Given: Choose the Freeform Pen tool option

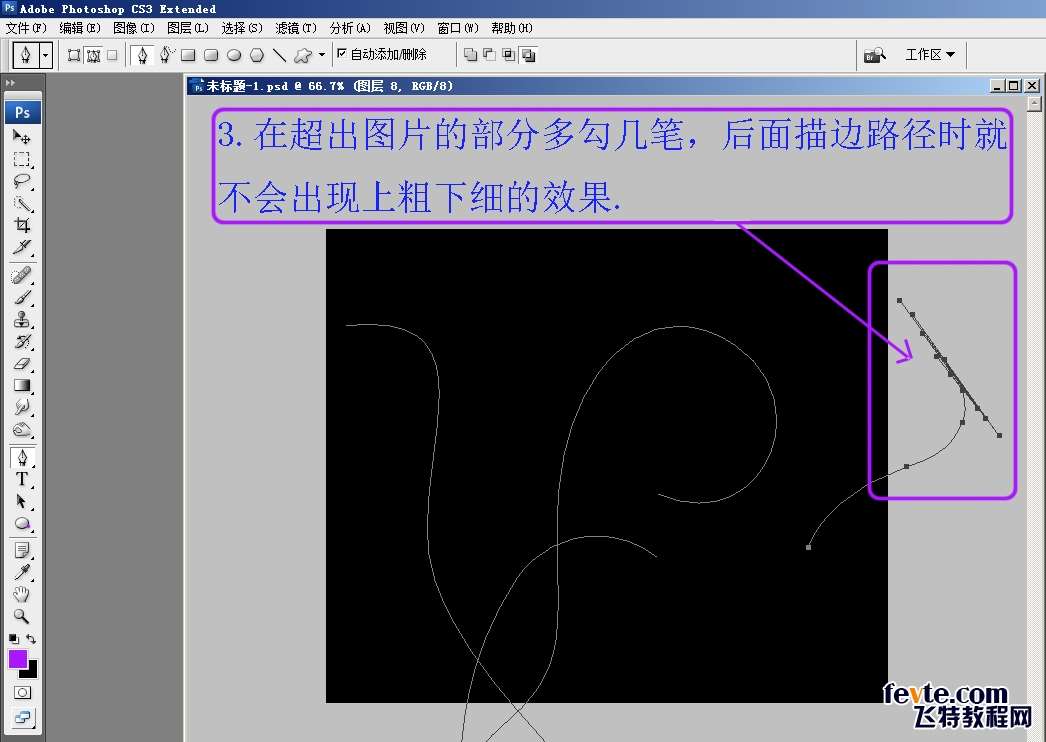Looking at the screenshot, I should pos(166,55).
